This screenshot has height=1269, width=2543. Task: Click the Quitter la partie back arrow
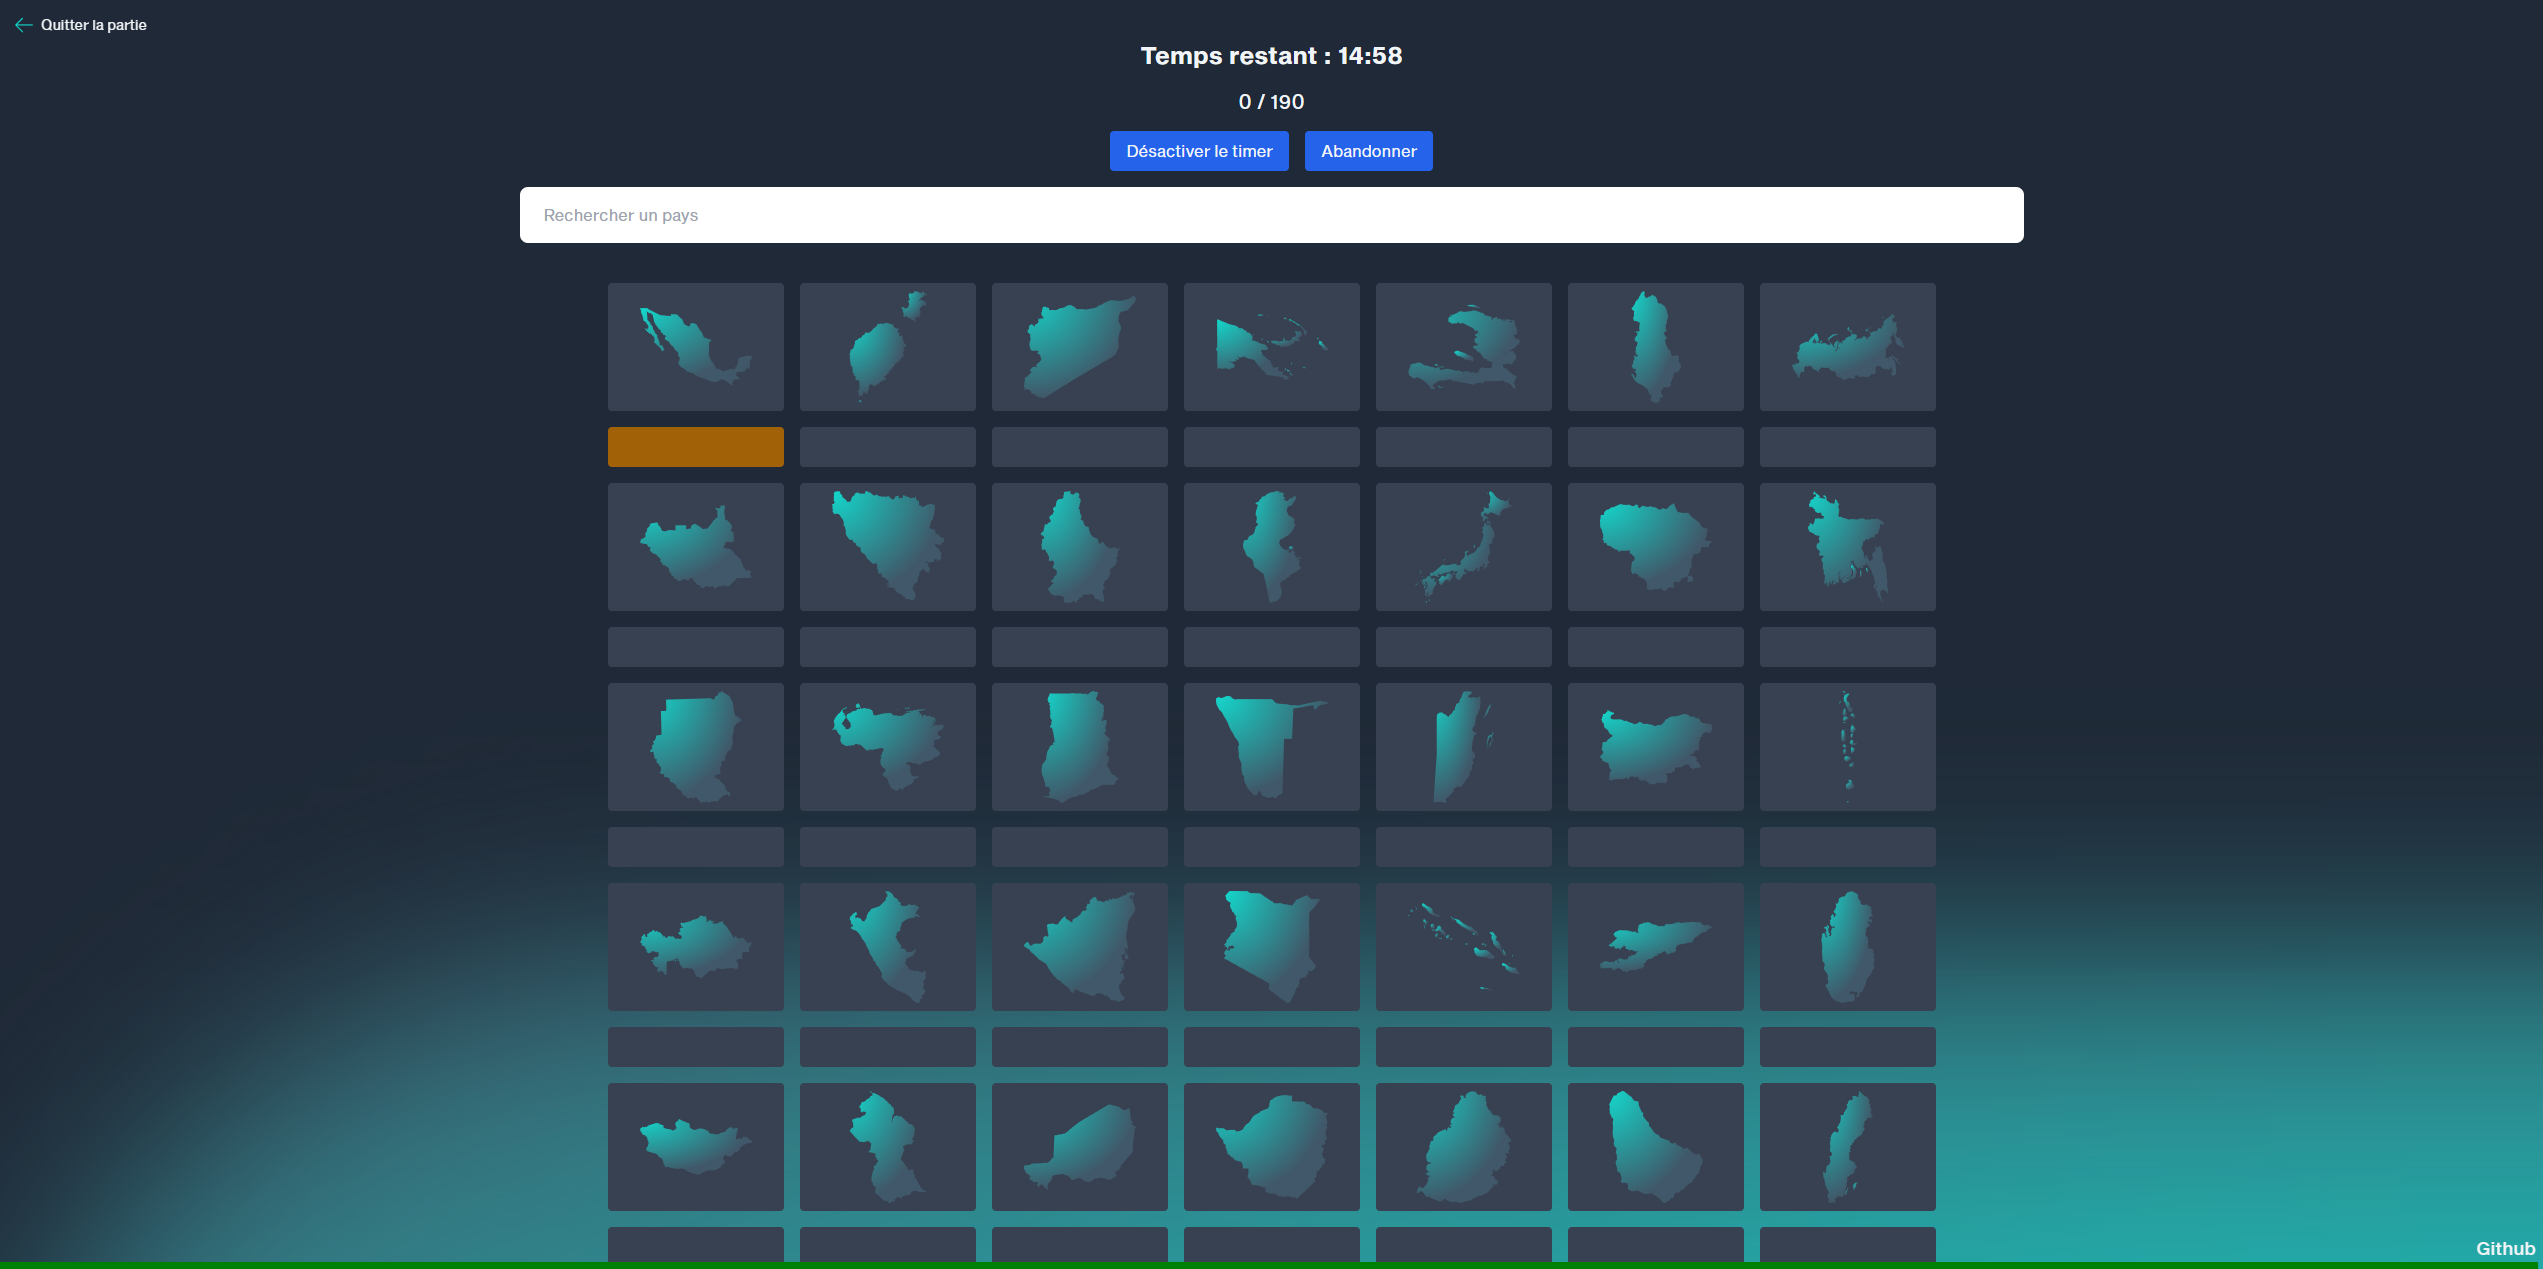(23, 25)
